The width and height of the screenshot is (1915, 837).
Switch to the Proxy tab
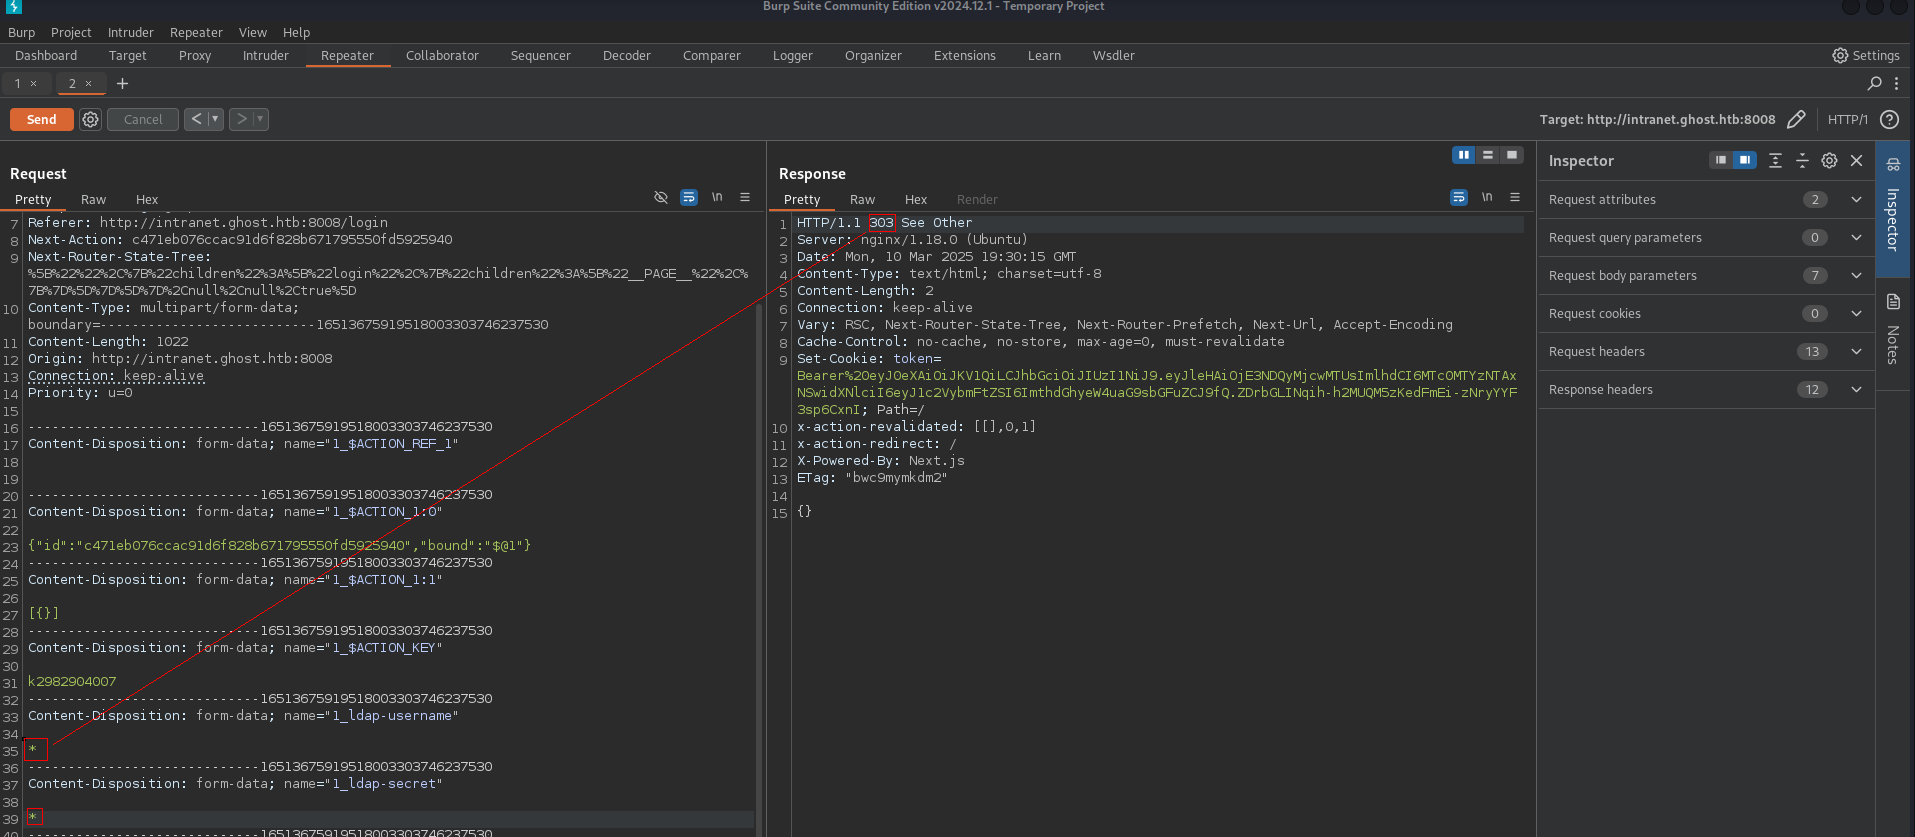tap(195, 56)
